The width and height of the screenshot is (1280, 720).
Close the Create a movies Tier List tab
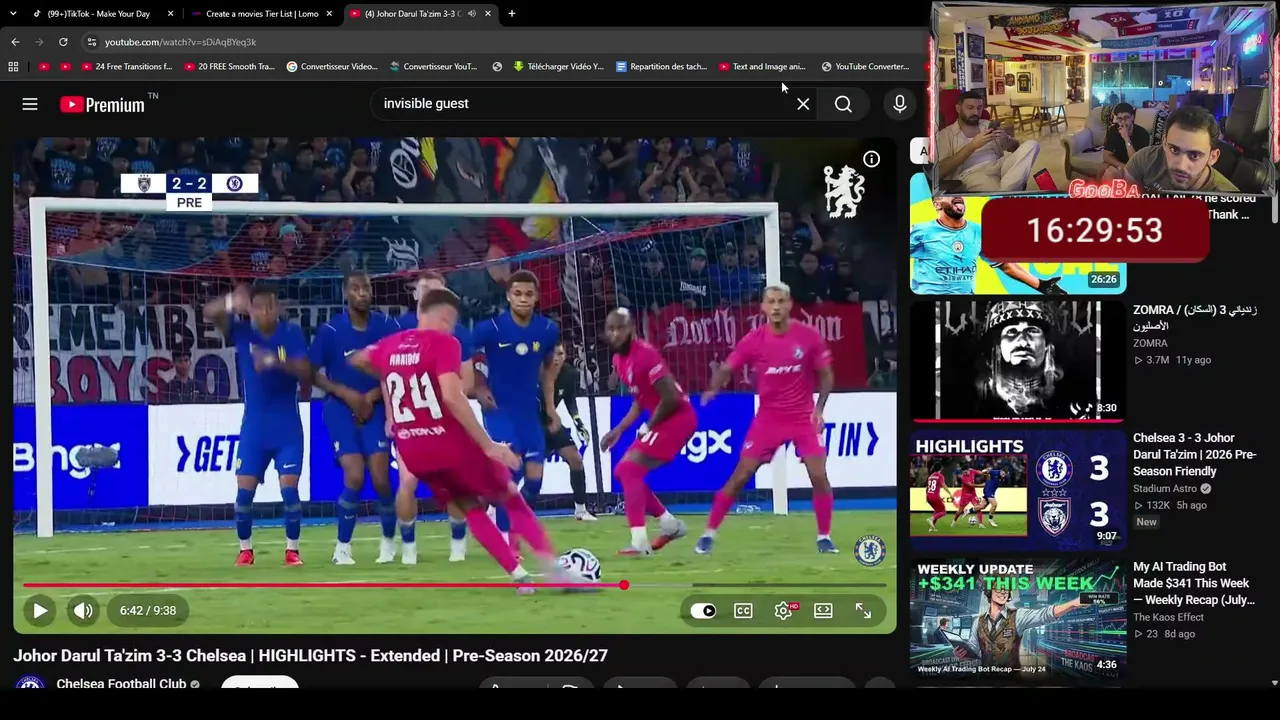329,14
